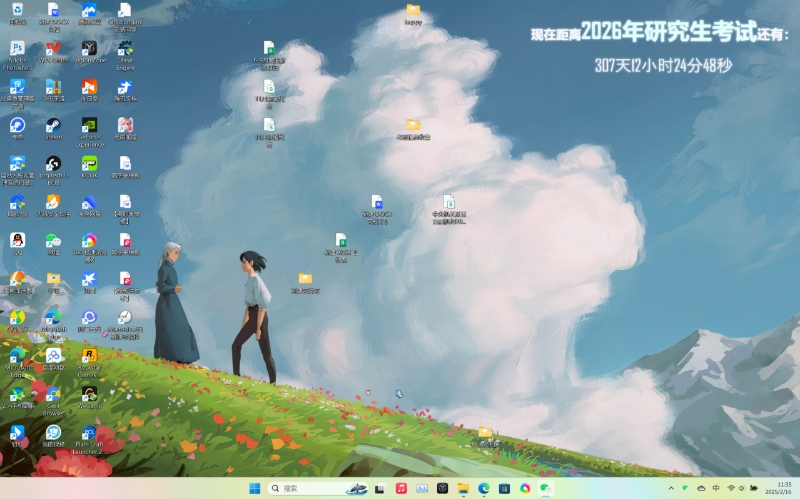Launch Plain Craft Launcher 2 shortcut
Screen dimensions: 800x499
[89, 433]
